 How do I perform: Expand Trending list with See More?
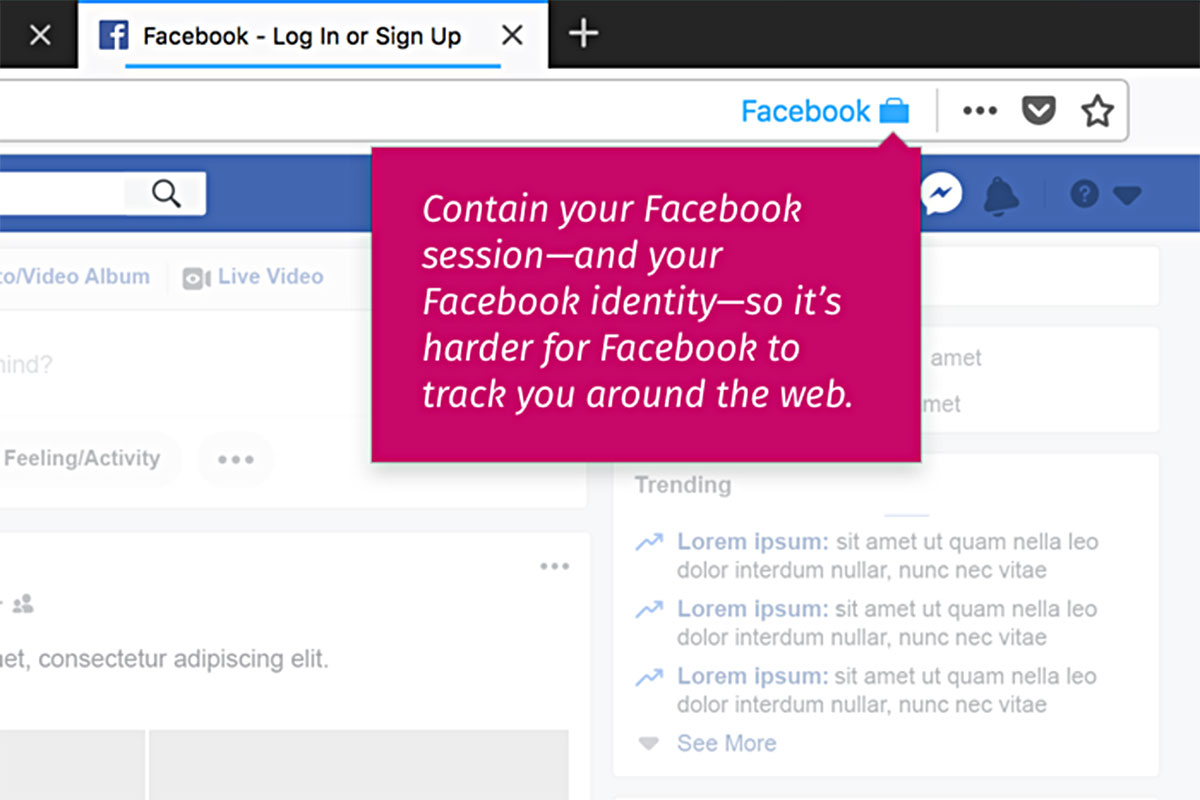(x=726, y=743)
